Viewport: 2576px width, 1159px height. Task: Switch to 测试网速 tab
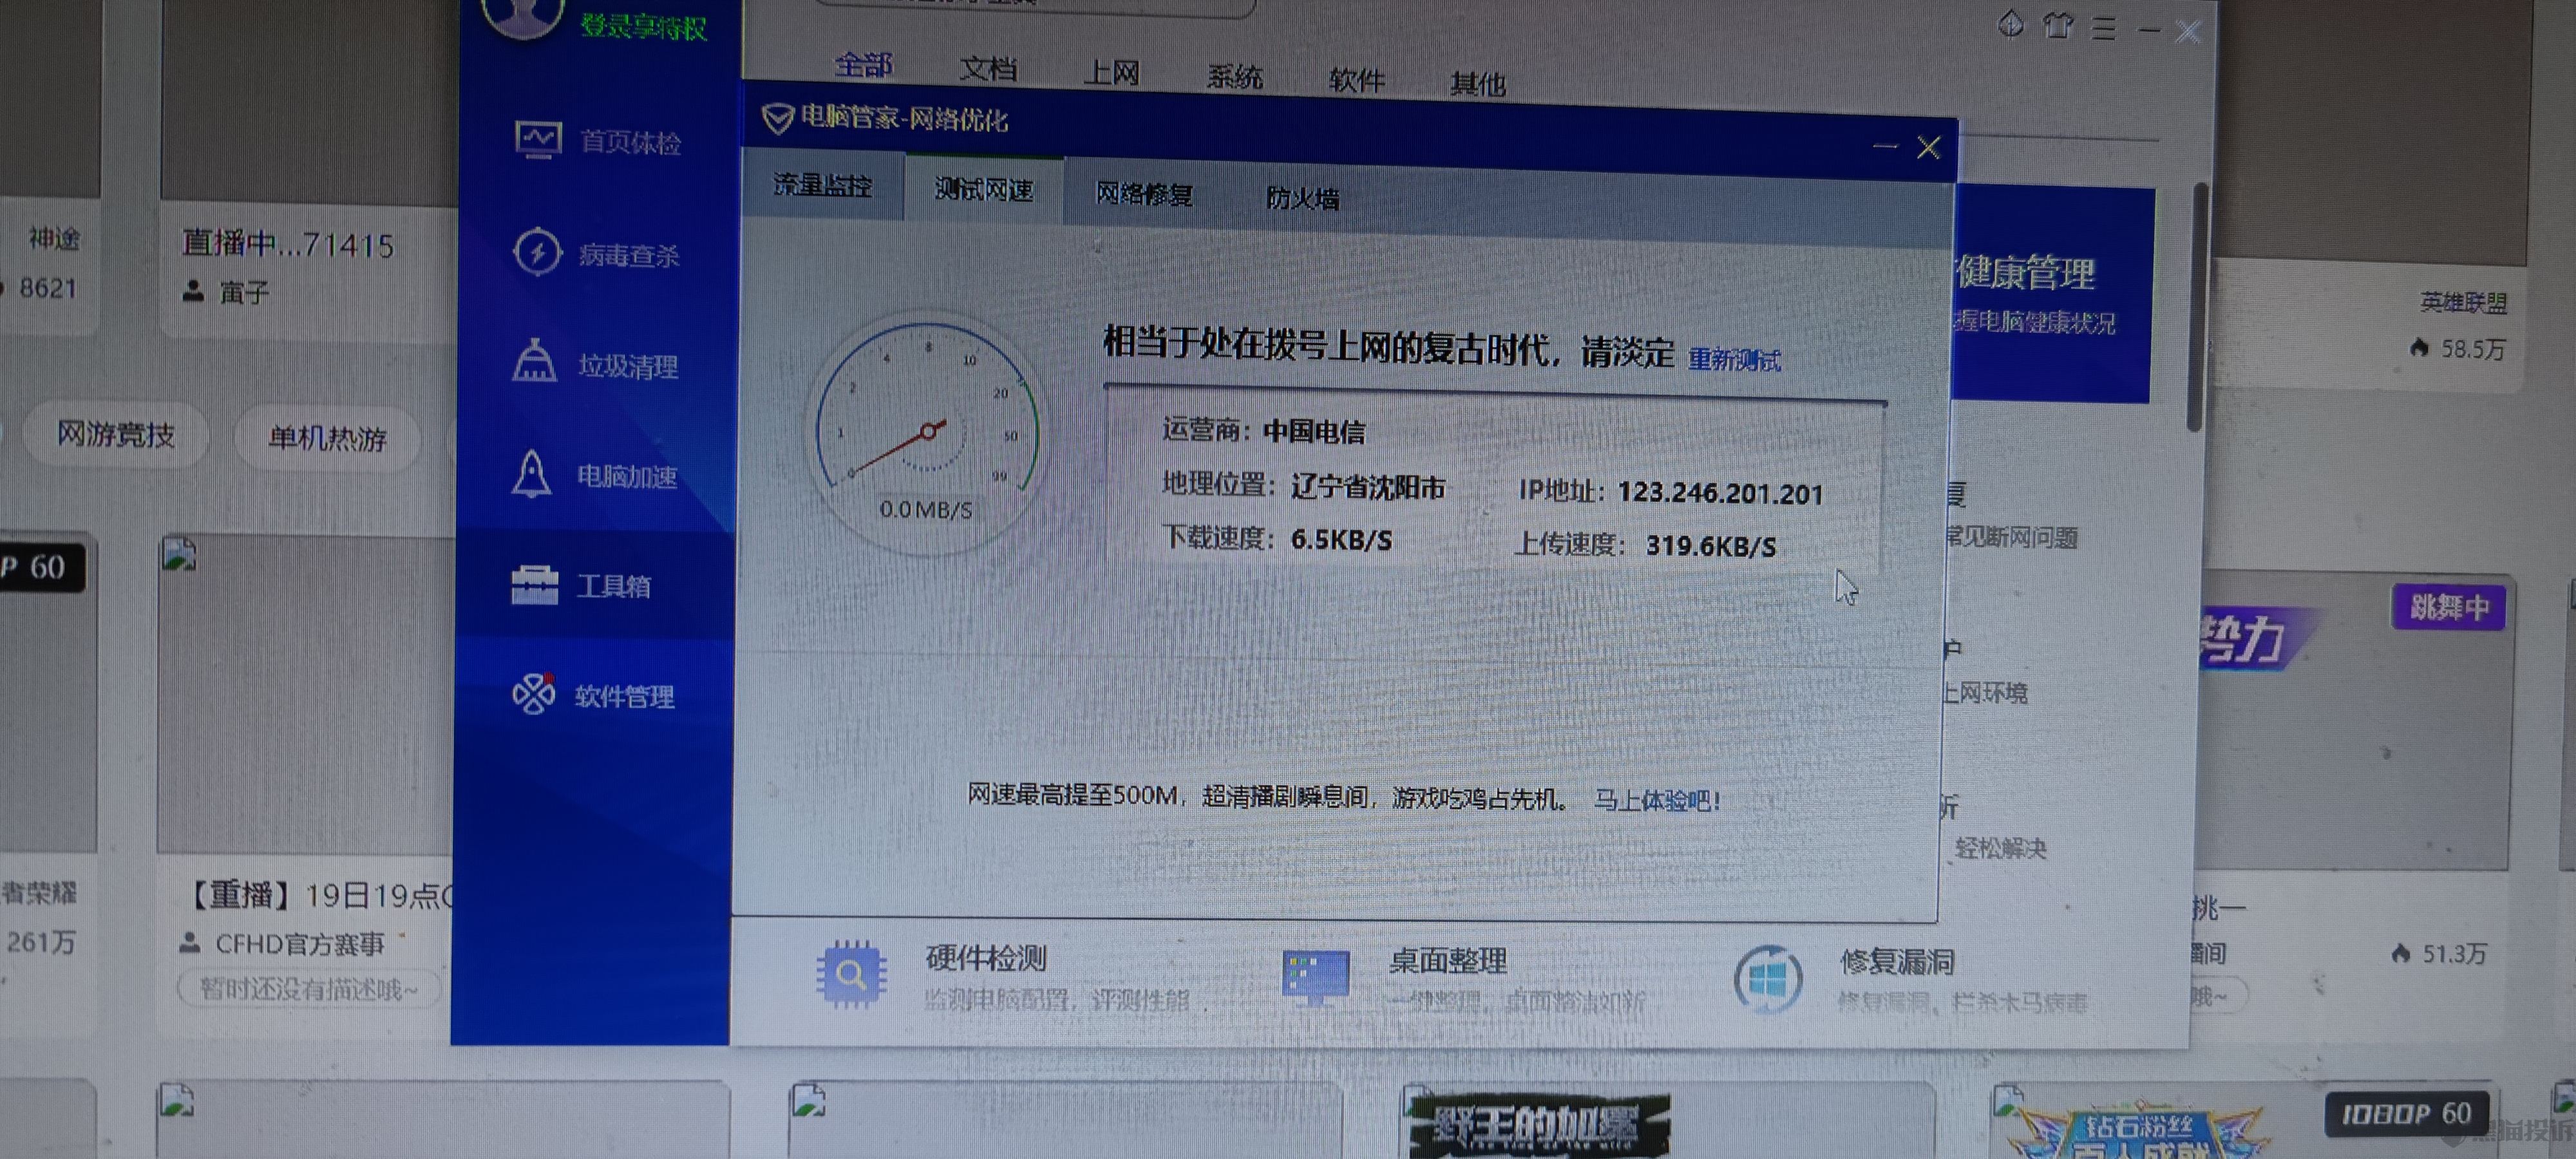pyautogui.click(x=984, y=189)
